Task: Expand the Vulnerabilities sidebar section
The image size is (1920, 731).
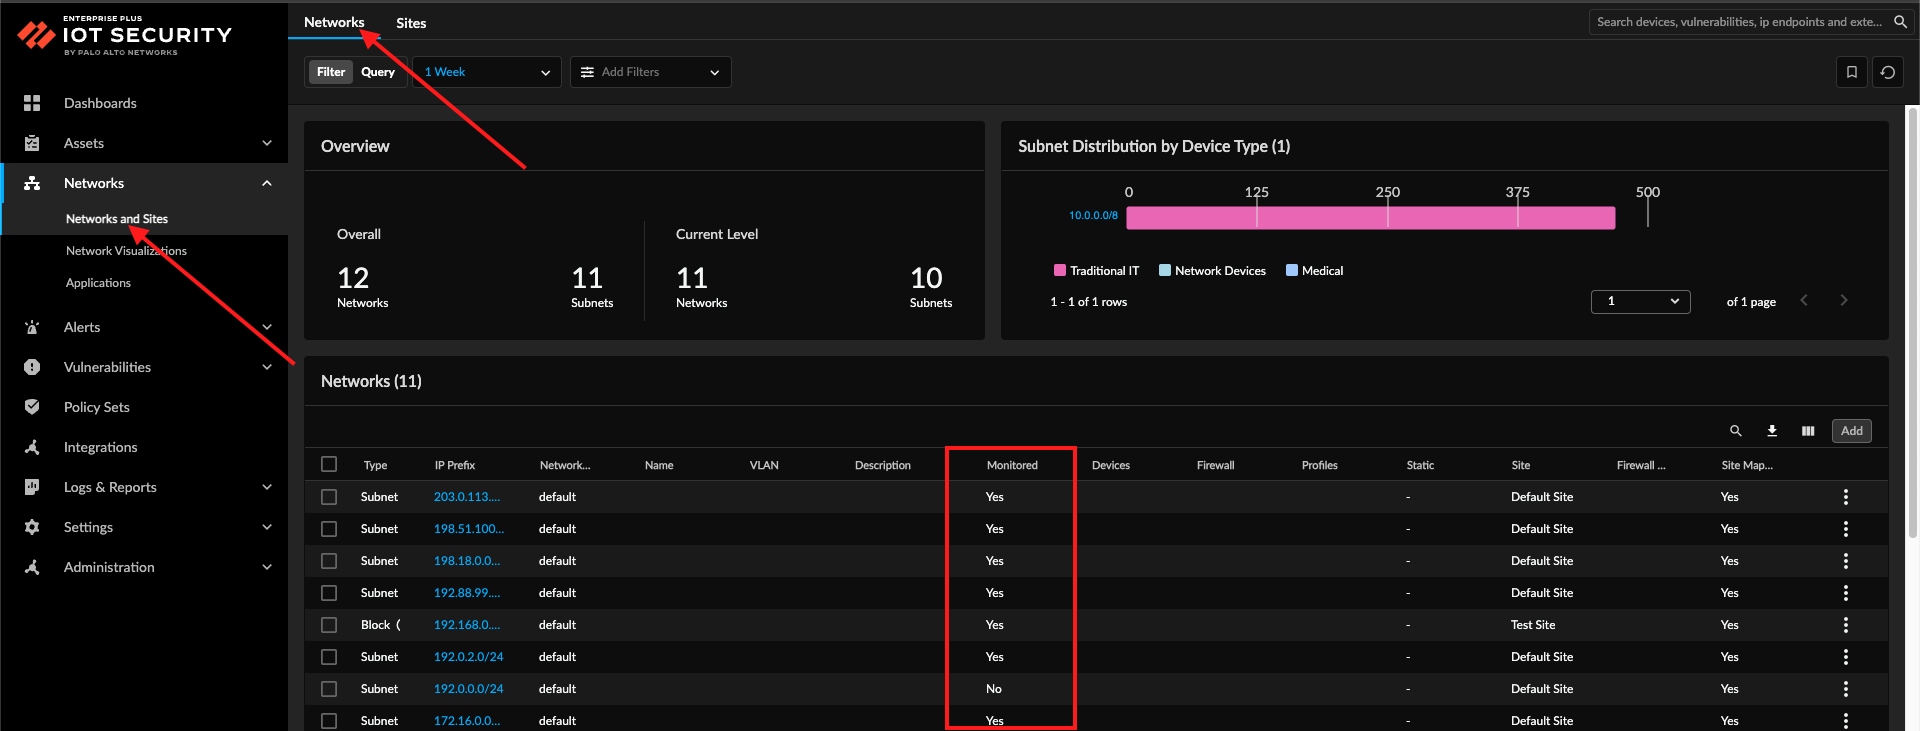Action: [267, 367]
